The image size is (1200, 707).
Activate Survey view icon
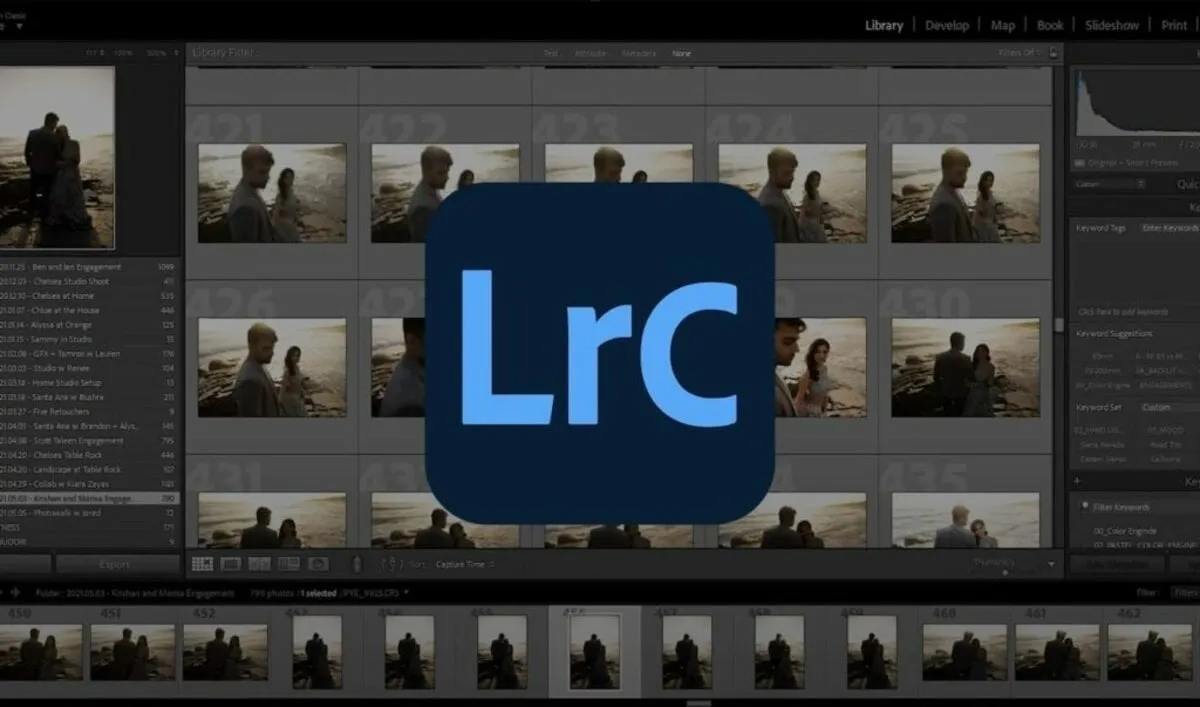click(x=289, y=563)
